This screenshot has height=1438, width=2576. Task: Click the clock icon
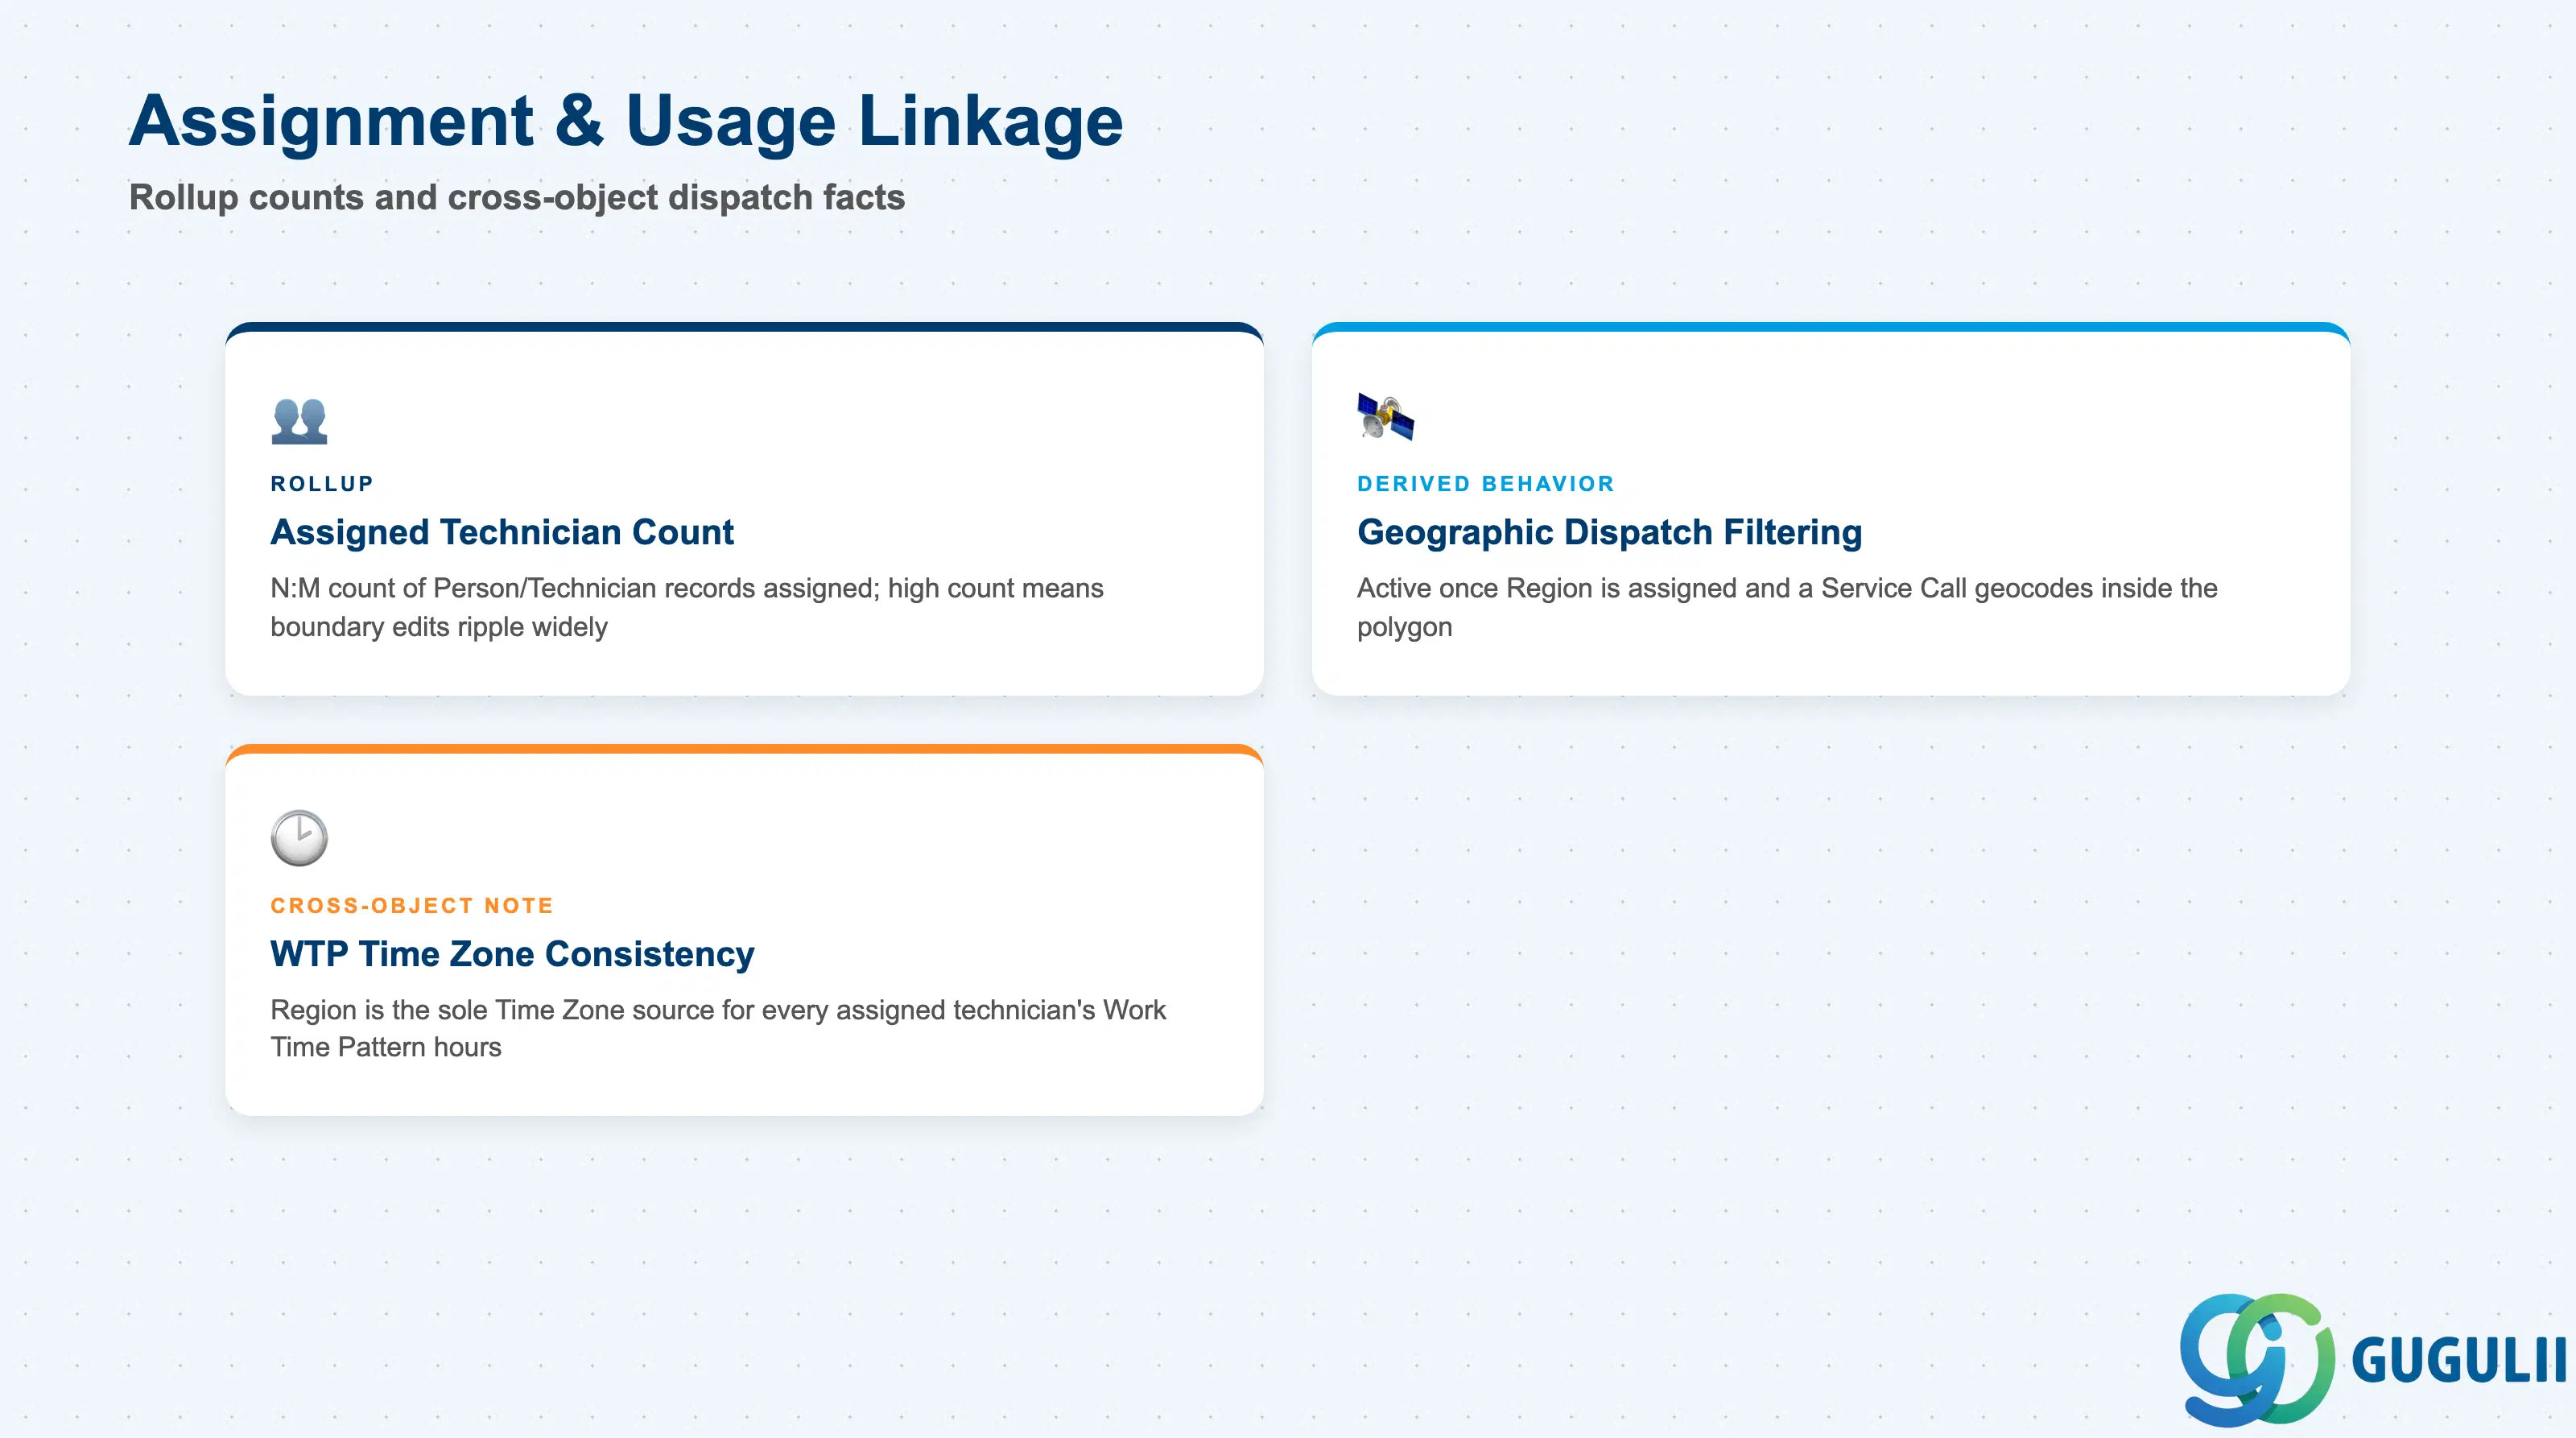(299, 838)
